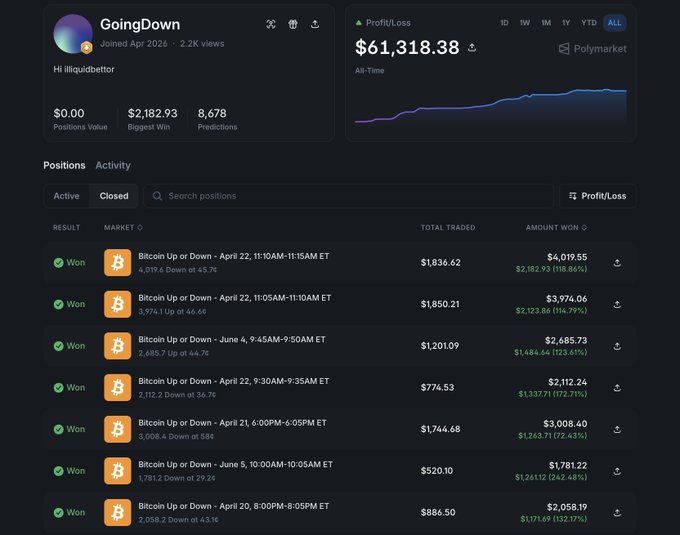This screenshot has height=535, width=680.
Task: Open market Bitcoin Up or Down April 22, 11:05AM-11:10AM
Action: click(x=235, y=298)
